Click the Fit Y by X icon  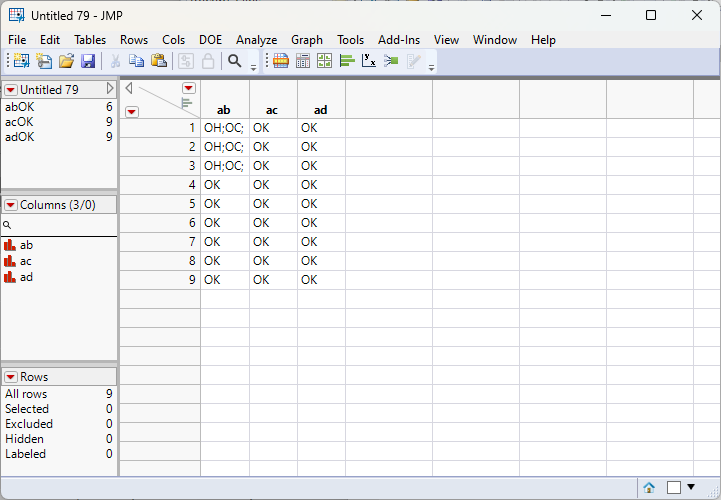[x=369, y=61]
